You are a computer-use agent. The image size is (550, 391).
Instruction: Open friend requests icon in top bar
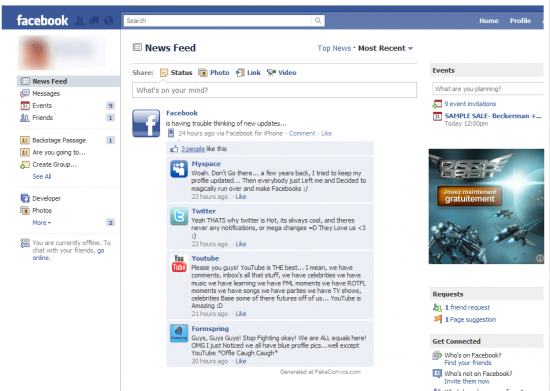(x=80, y=21)
